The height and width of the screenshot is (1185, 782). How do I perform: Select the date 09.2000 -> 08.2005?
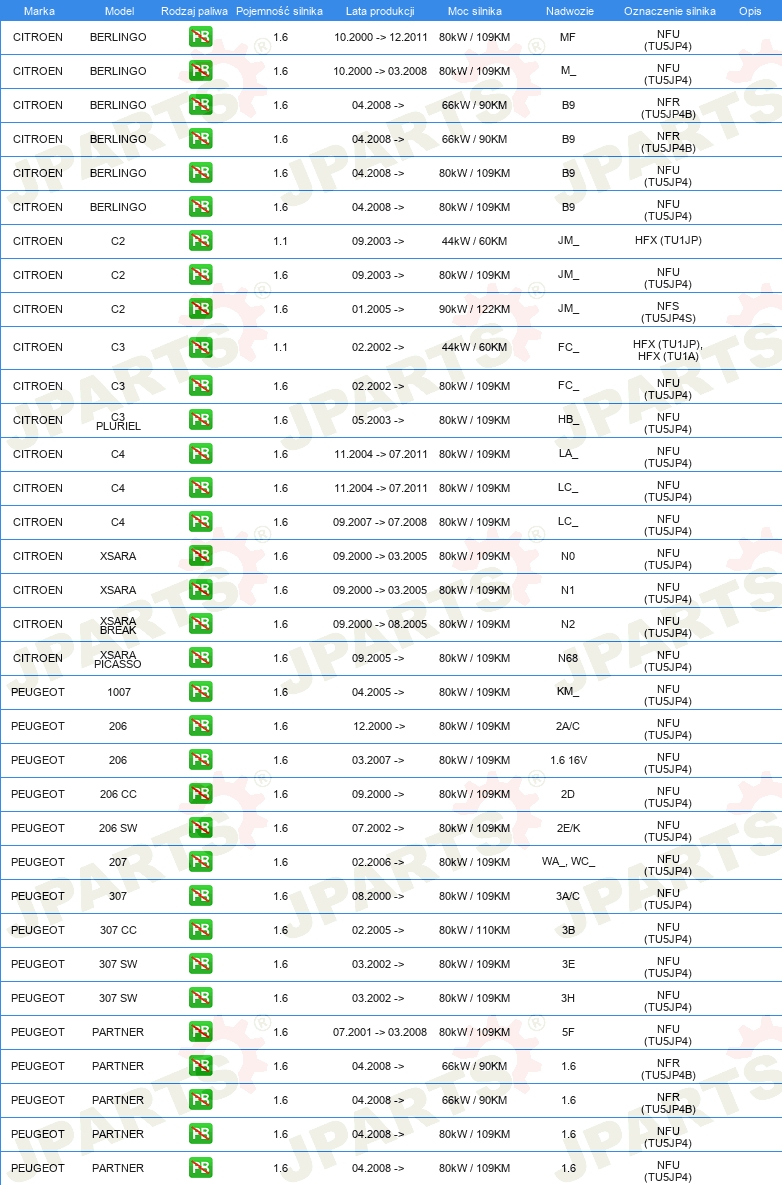[x=380, y=624]
